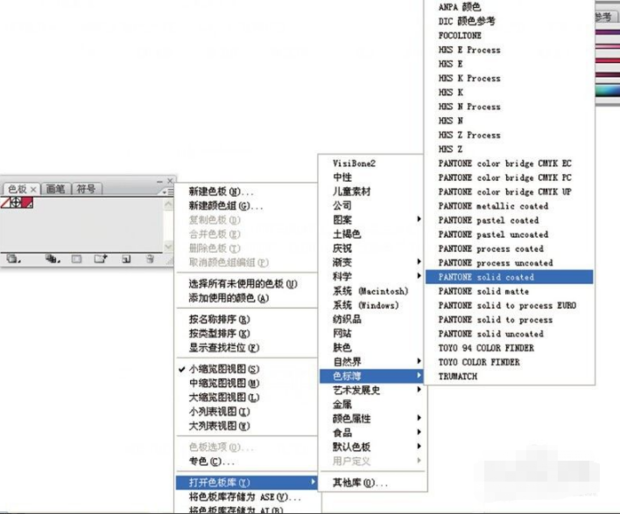Select the red spot color swatch
Viewport: 620px width, 514px height.
[x=27, y=203]
